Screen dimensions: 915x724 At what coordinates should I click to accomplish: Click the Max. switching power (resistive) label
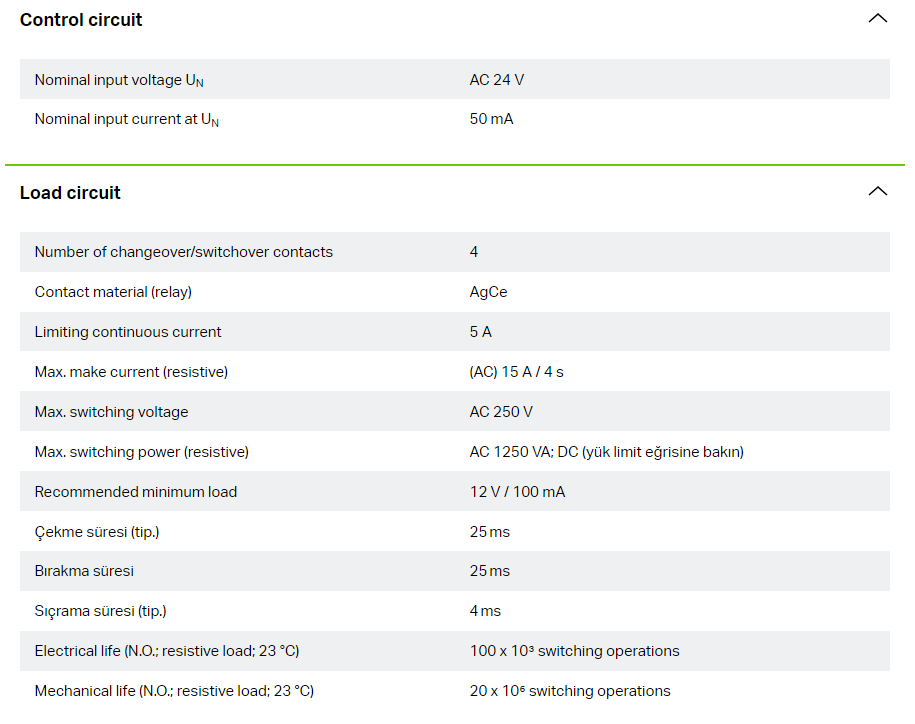coord(142,452)
